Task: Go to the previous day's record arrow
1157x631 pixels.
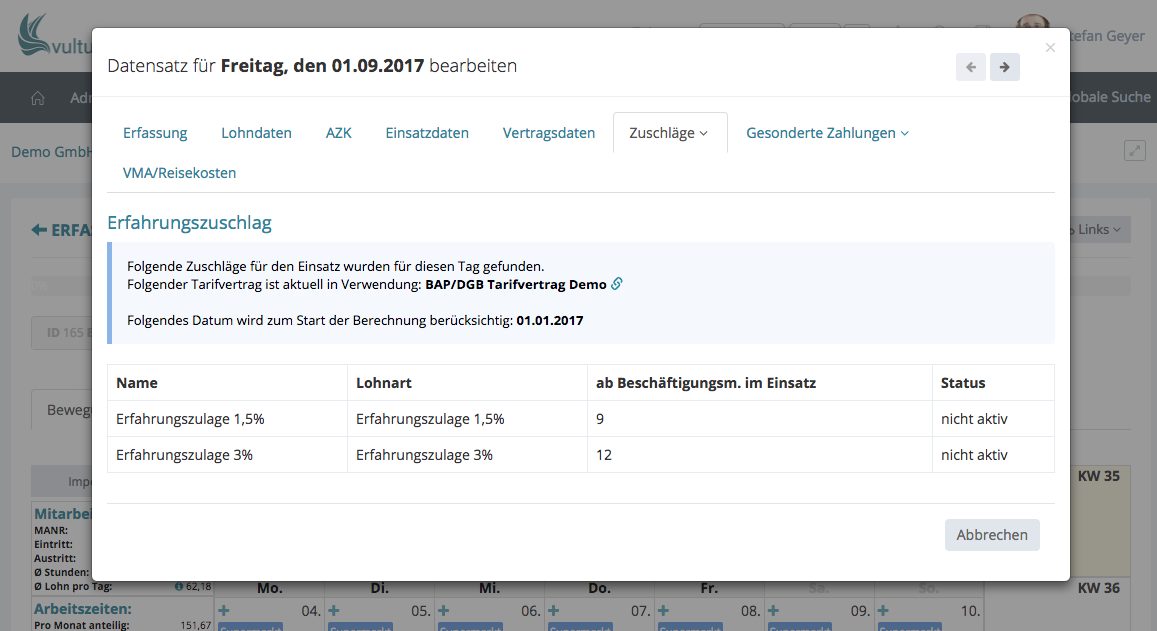Action: click(970, 67)
